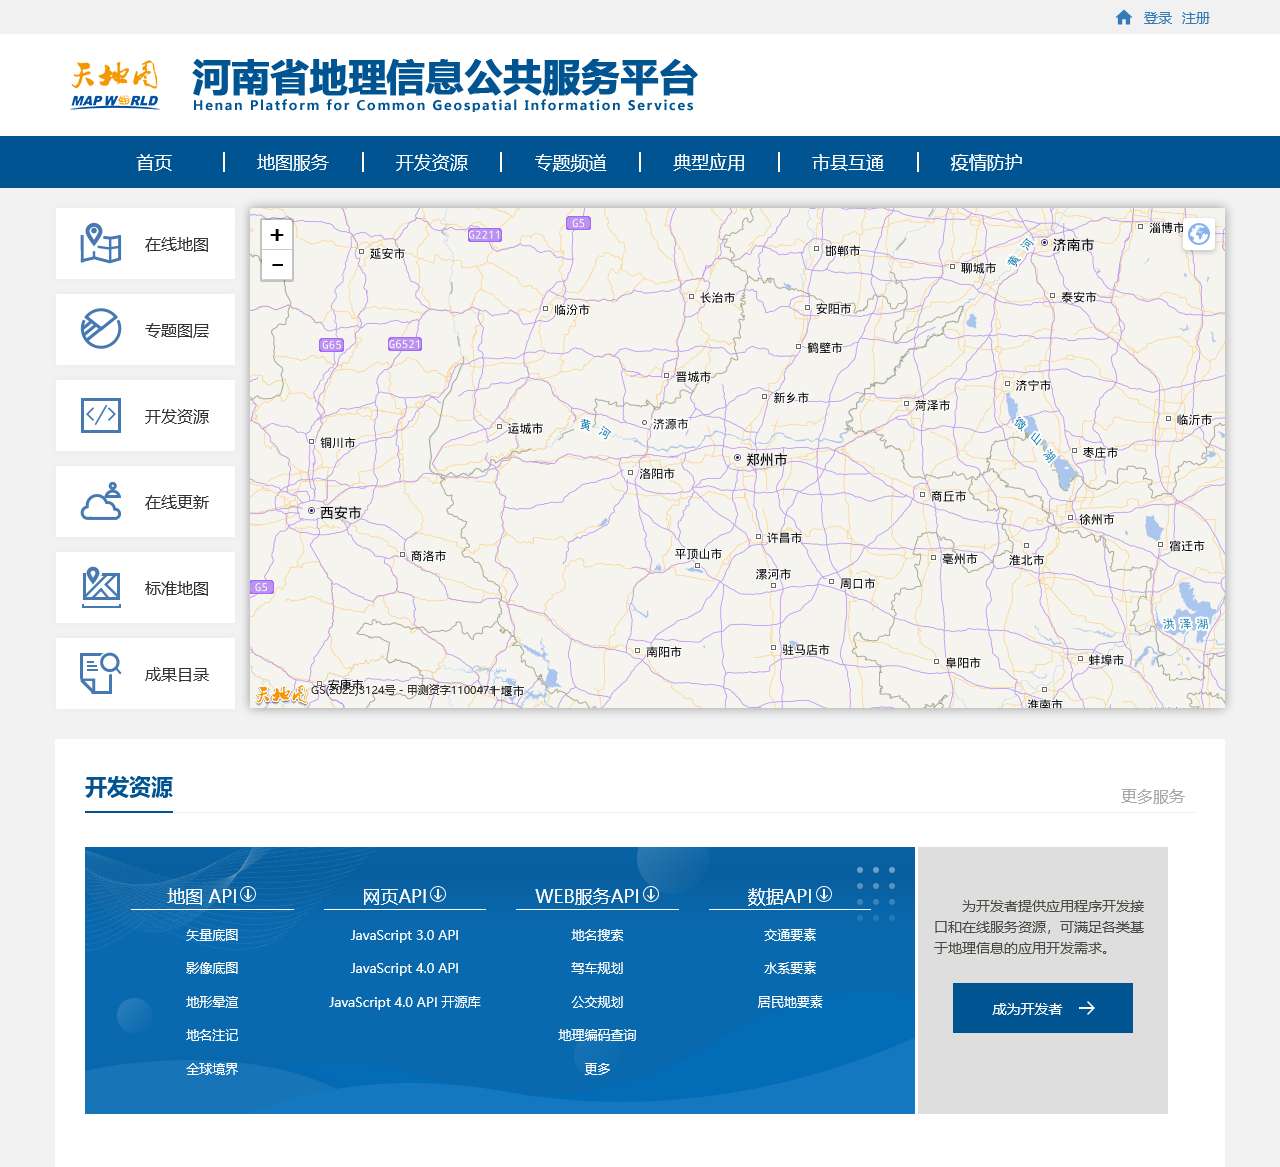Screen dimensions: 1280x1167
Task: Select 专题频道 in the navigation bar
Action: click(571, 162)
